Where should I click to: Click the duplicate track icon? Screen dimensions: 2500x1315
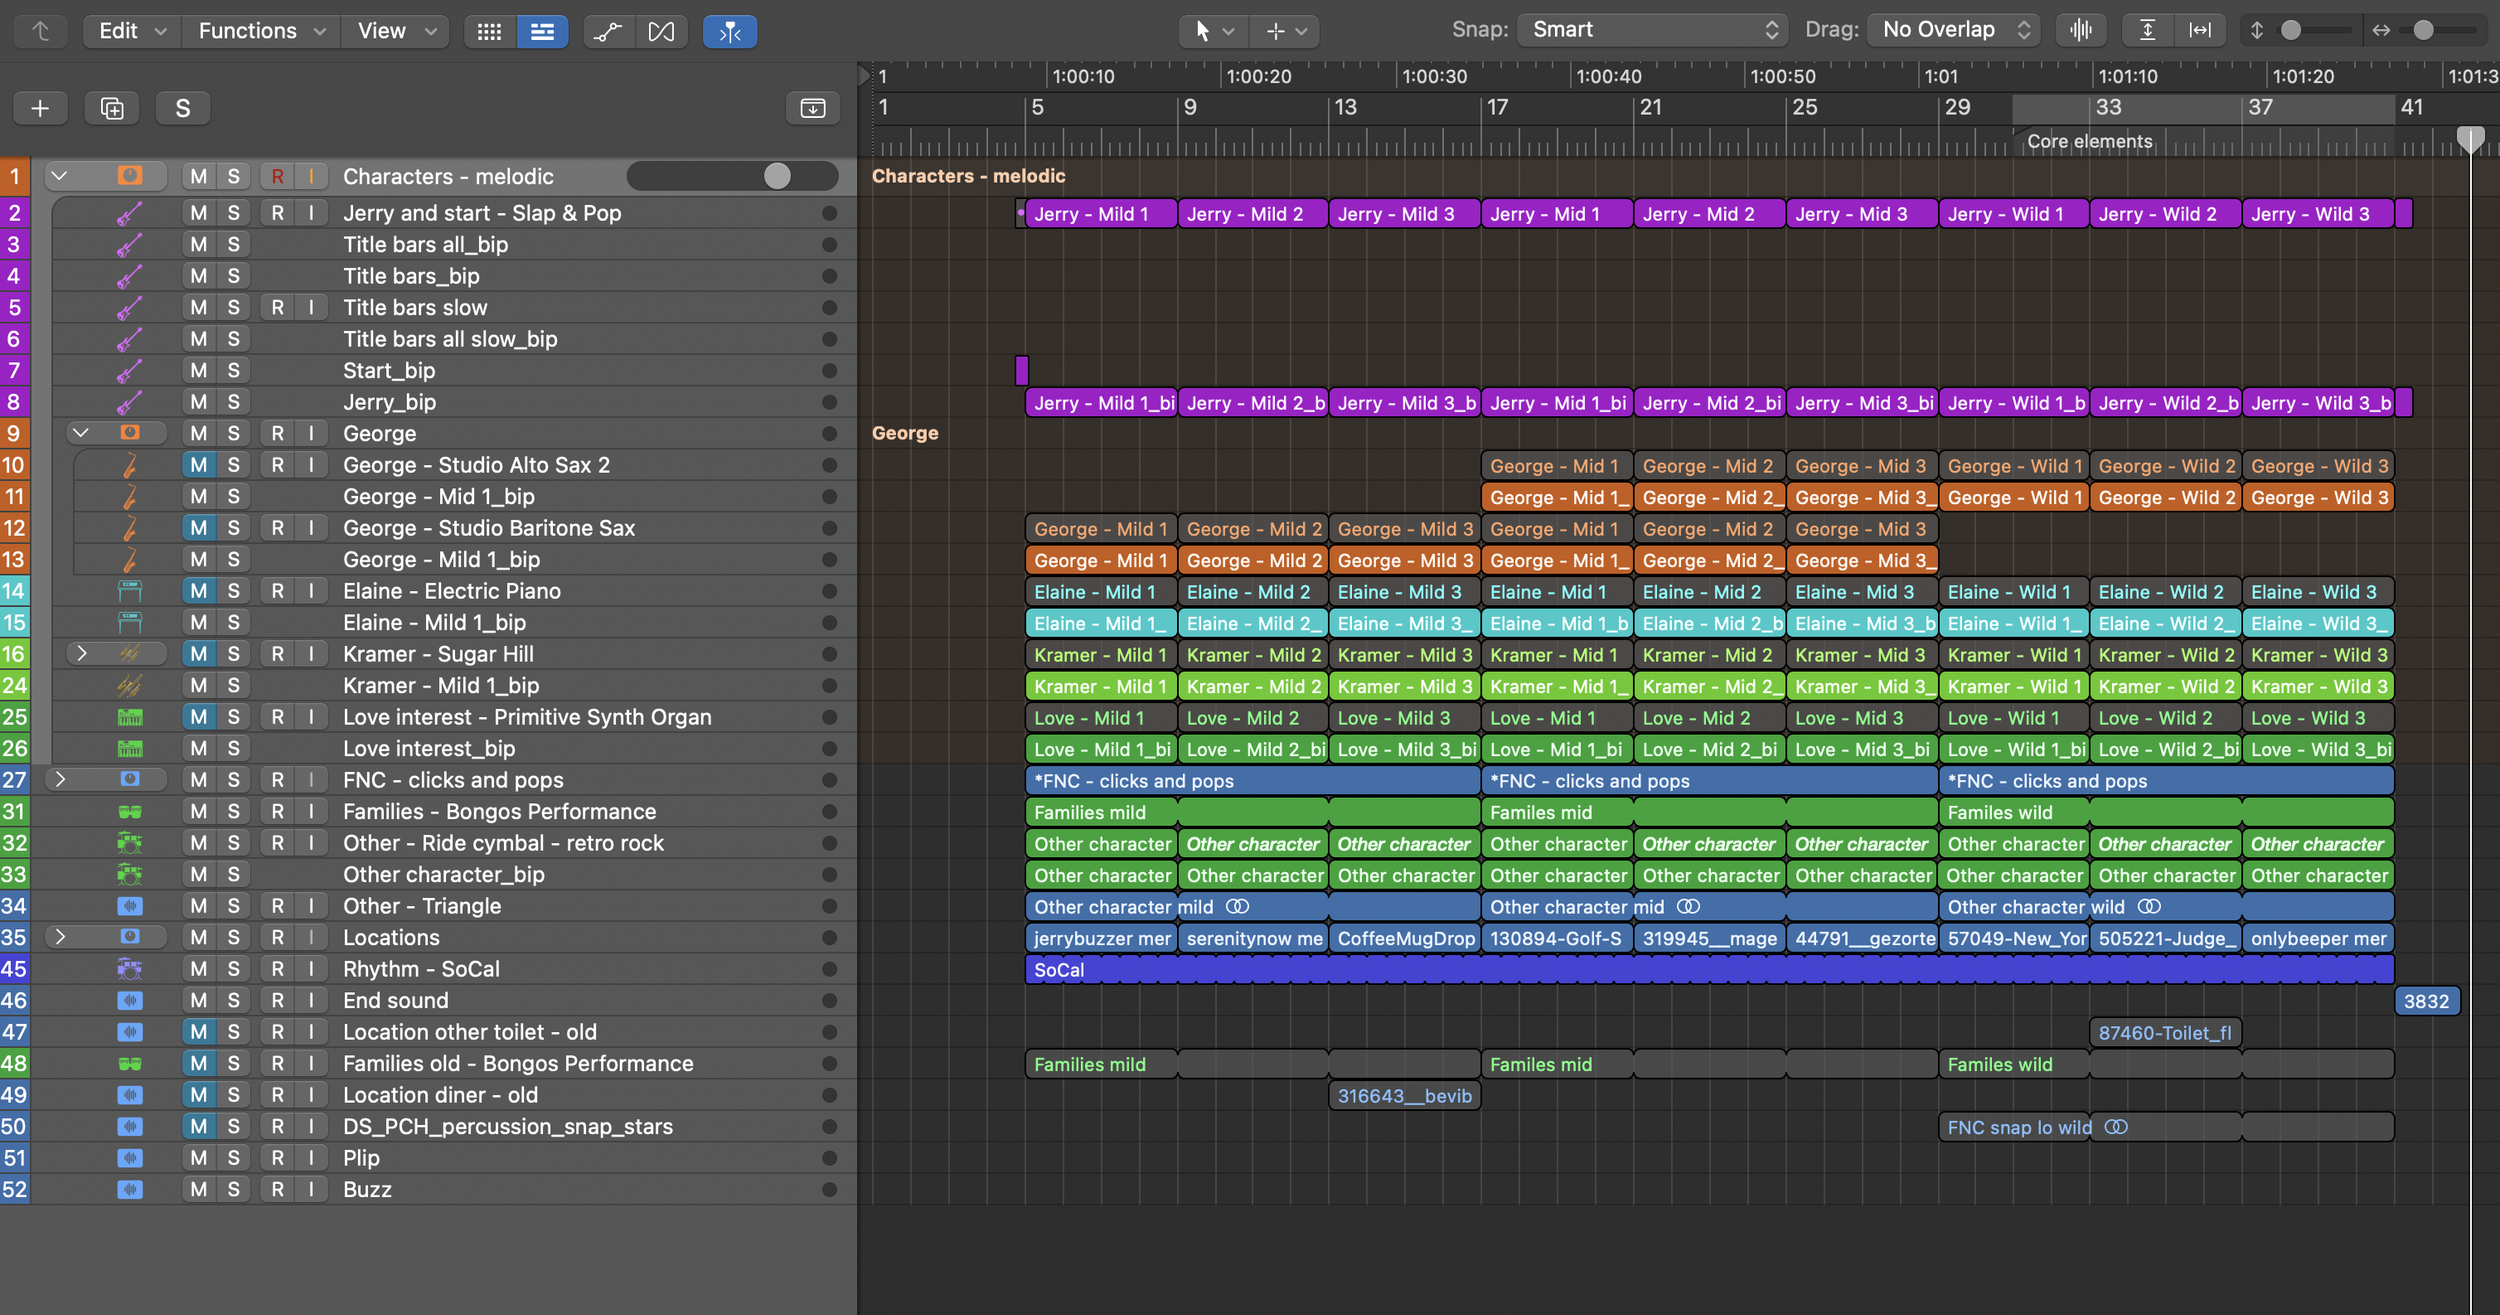click(112, 108)
